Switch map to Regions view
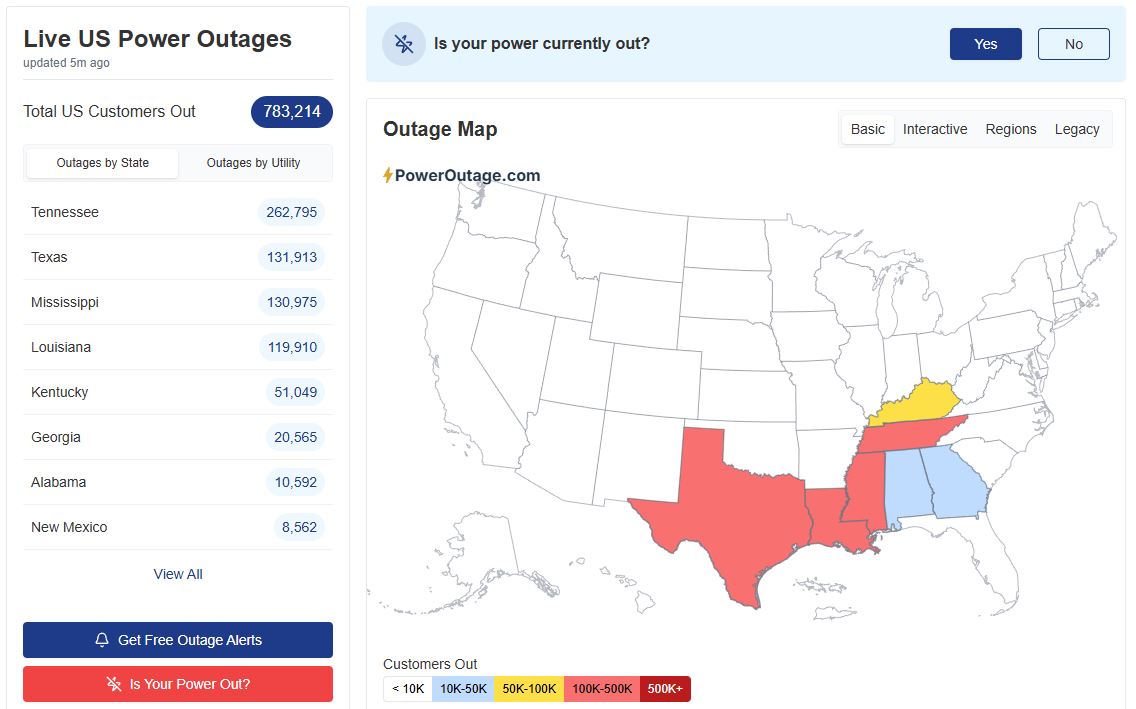Viewport: 1136px width, 709px height. (x=1010, y=129)
